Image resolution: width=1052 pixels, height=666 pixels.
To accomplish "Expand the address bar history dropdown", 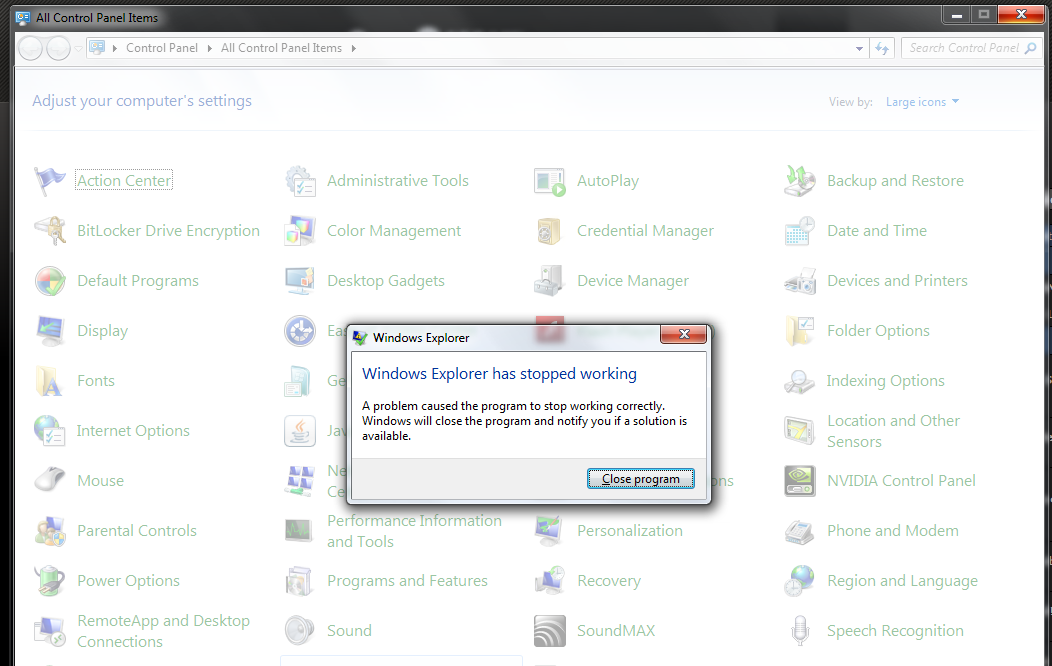I will coord(858,47).
